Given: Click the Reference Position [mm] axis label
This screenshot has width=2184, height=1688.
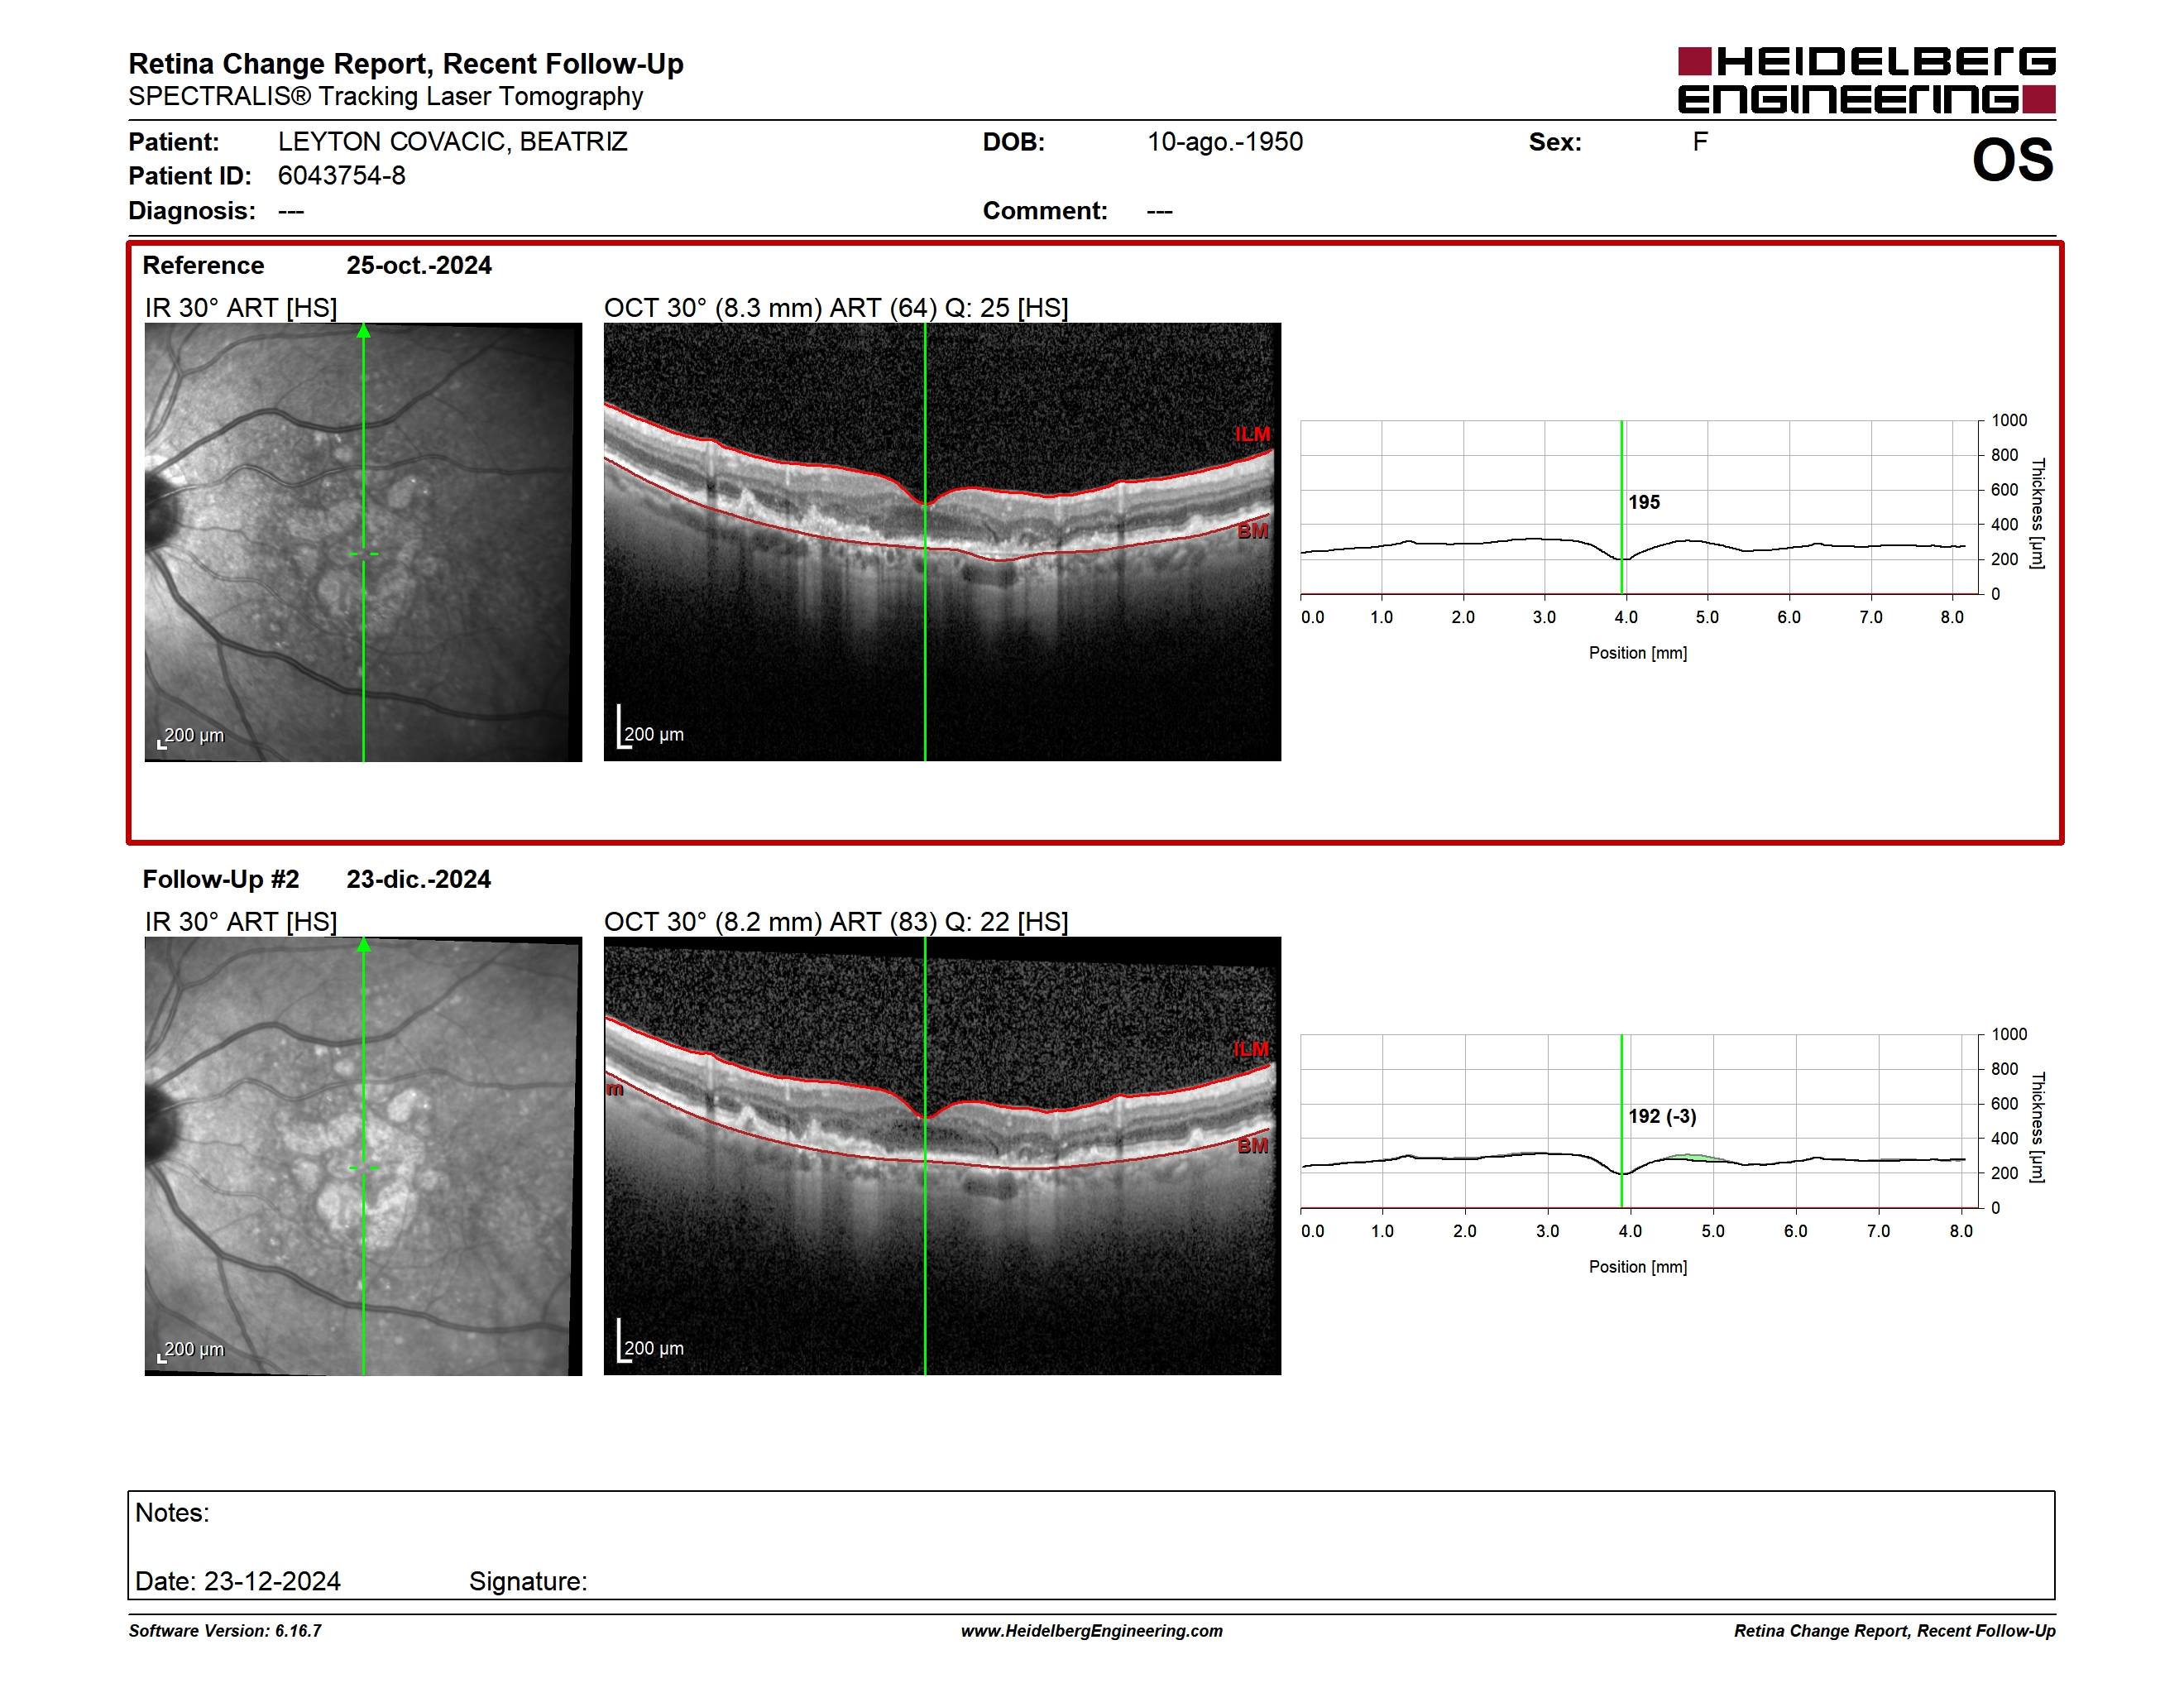Looking at the screenshot, I should [x=1638, y=653].
